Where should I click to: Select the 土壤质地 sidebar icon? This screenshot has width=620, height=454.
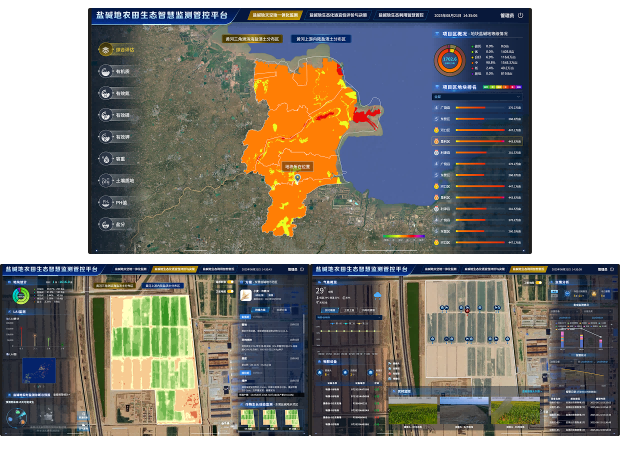tap(106, 181)
